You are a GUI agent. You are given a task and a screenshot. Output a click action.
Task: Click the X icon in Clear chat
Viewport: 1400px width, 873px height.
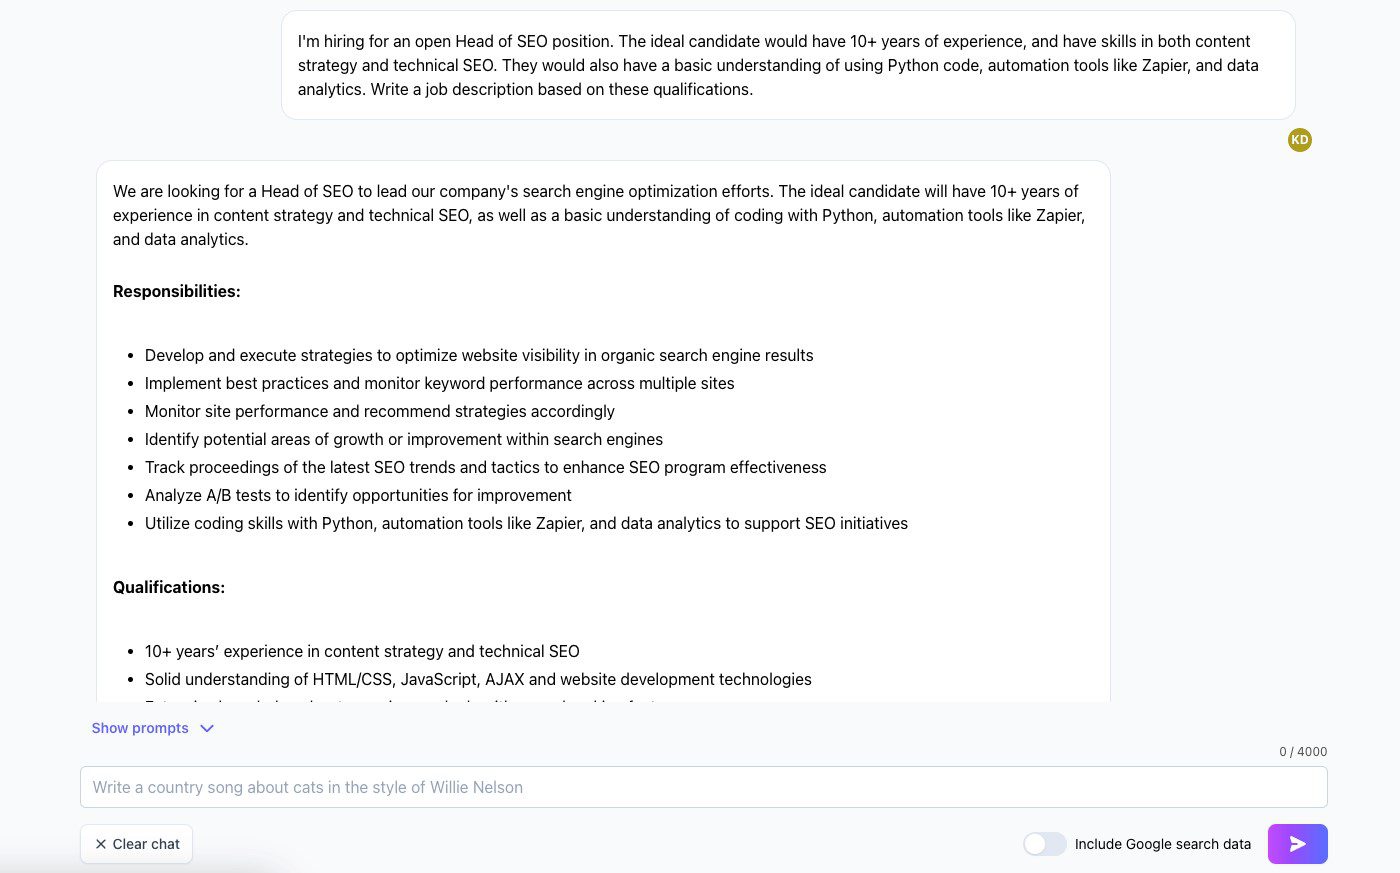pos(101,844)
